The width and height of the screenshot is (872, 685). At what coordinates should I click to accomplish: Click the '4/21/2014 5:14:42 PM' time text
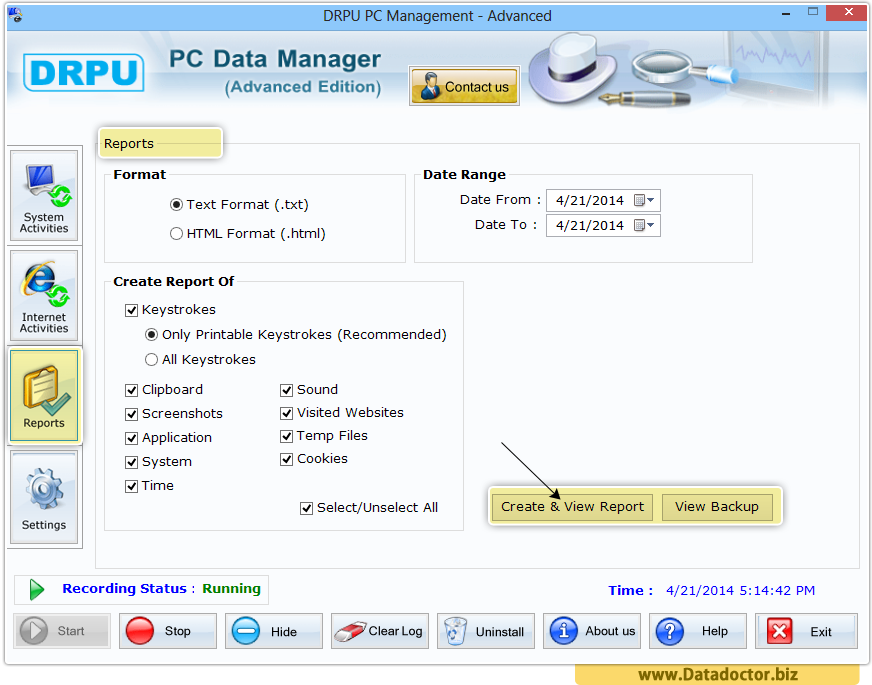pyautogui.click(x=740, y=590)
